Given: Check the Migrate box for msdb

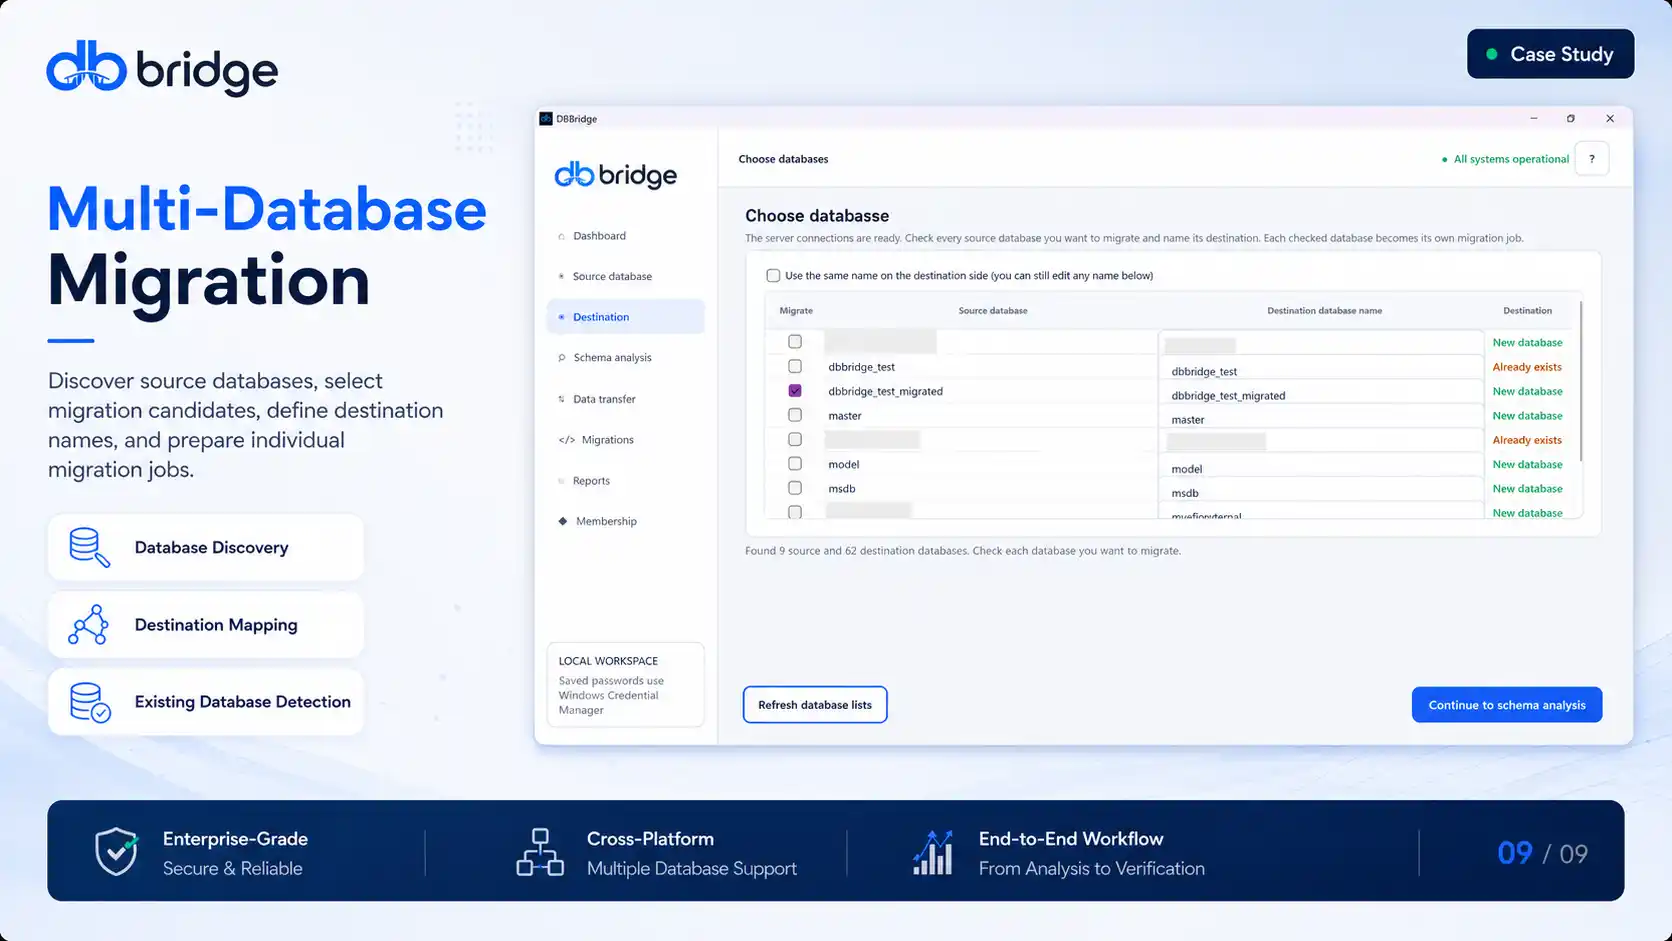Looking at the screenshot, I should coord(795,488).
